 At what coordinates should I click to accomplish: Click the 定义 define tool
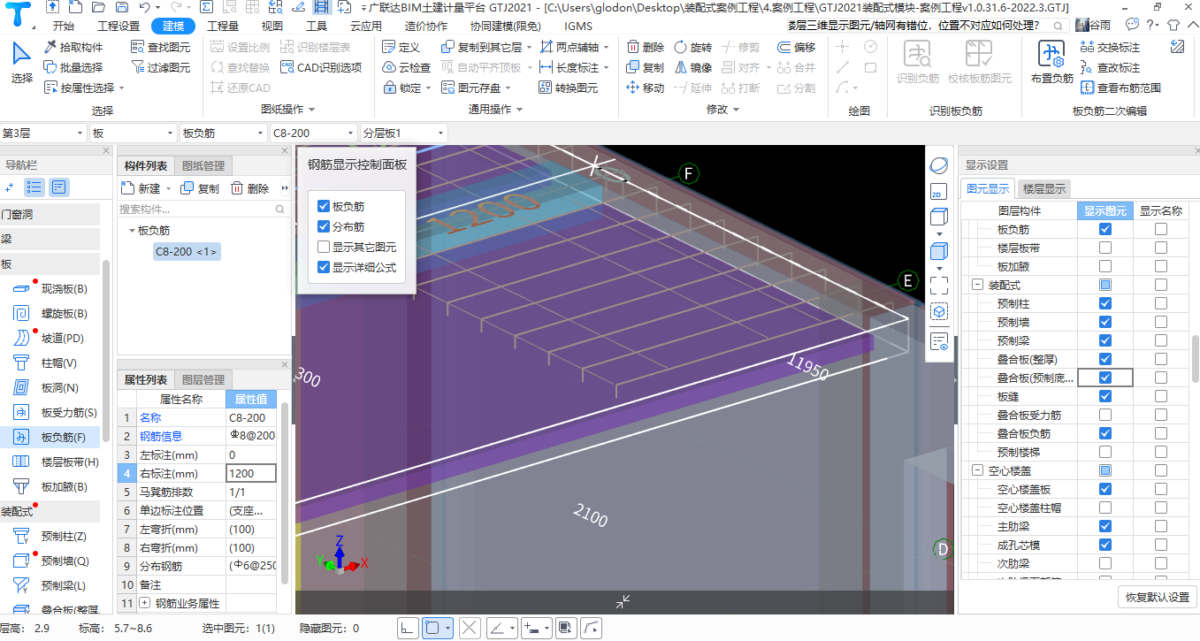tap(402, 47)
